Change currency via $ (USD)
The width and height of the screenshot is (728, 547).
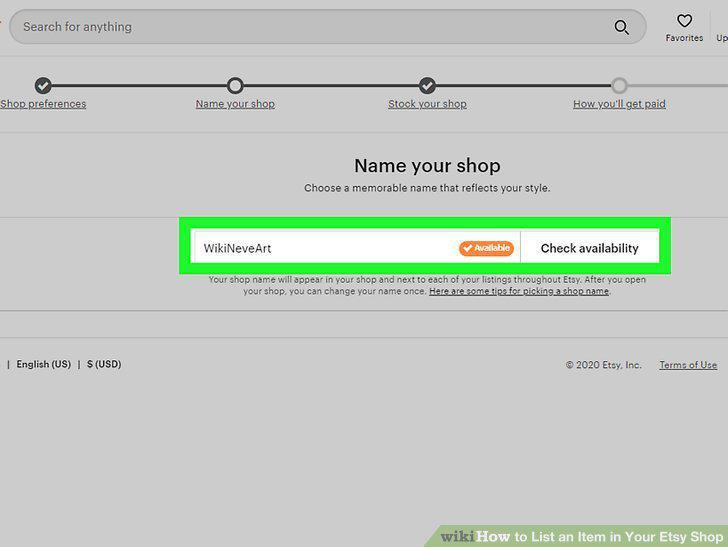[104, 364]
